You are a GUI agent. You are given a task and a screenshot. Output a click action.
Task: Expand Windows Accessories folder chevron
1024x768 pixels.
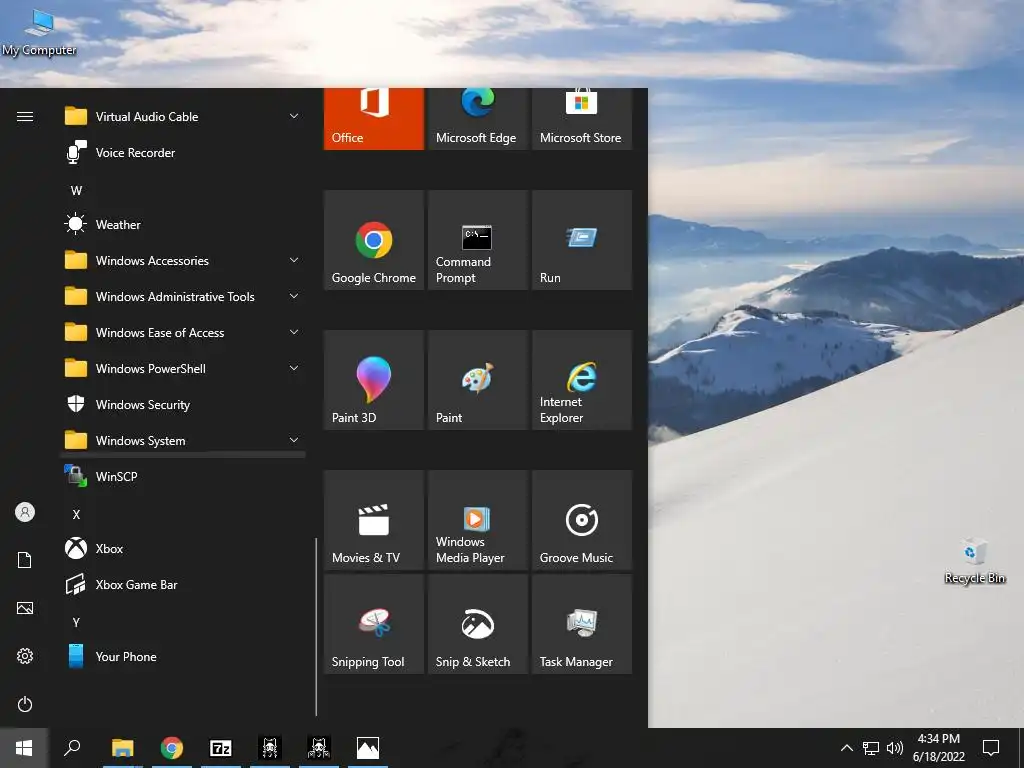pyautogui.click(x=294, y=260)
